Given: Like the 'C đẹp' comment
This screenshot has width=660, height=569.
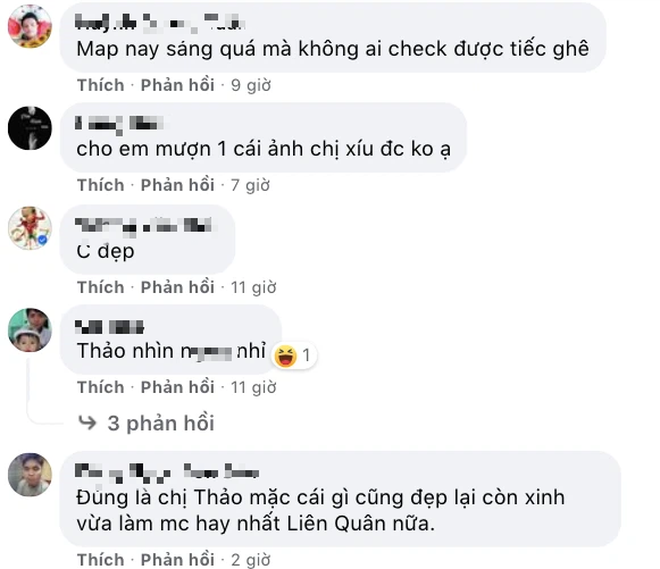Looking at the screenshot, I should click(101, 287).
